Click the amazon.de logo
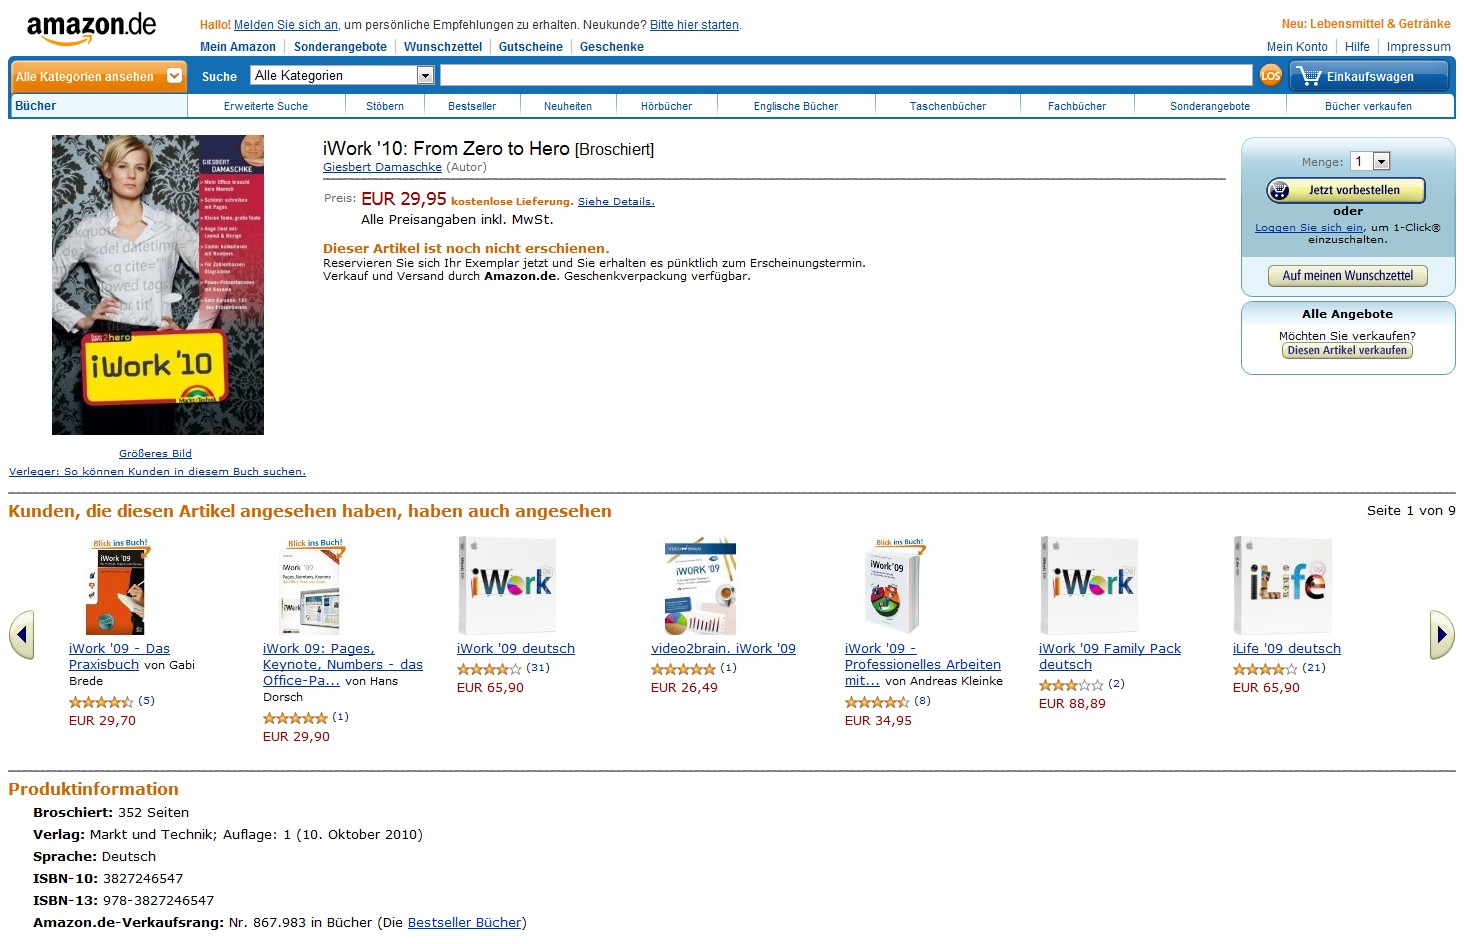Image resolution: width=1464 pixels, height=944 pixels. coord(91,28)
